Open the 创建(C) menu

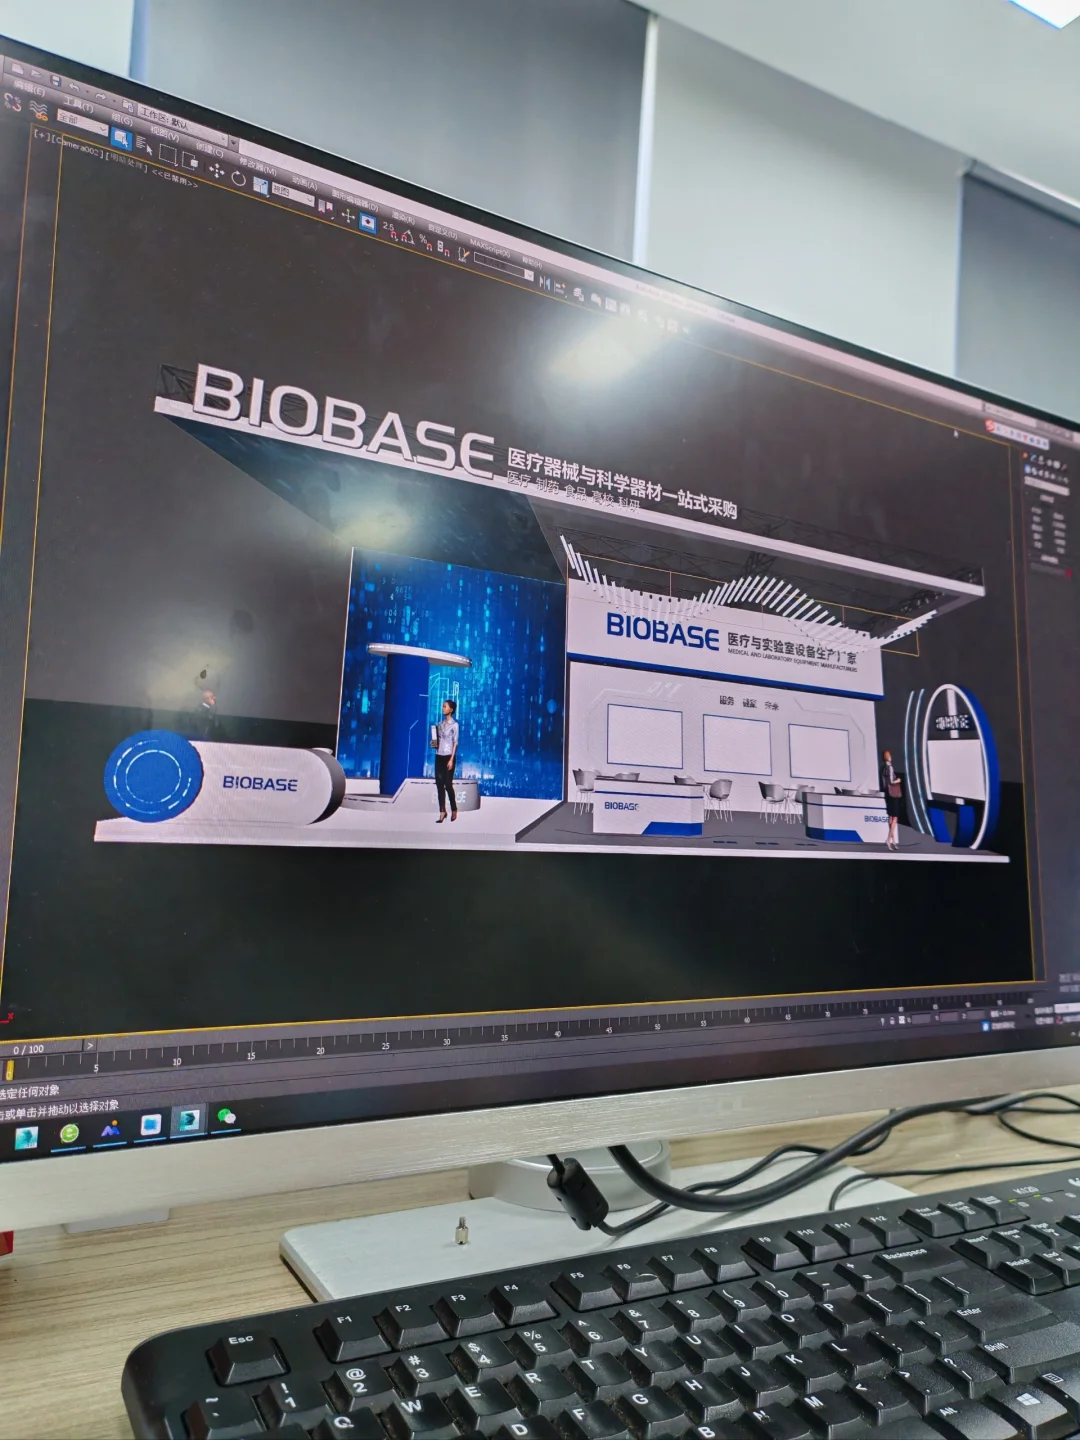point(210,149)
